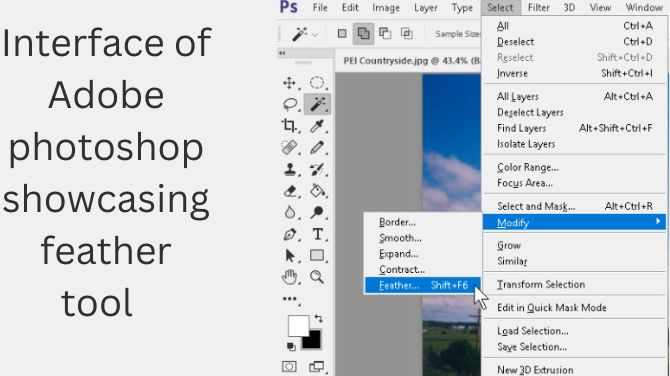Screen dimensions: 670x376
Task: Select the Blur tool
Action: pos(290,212)
